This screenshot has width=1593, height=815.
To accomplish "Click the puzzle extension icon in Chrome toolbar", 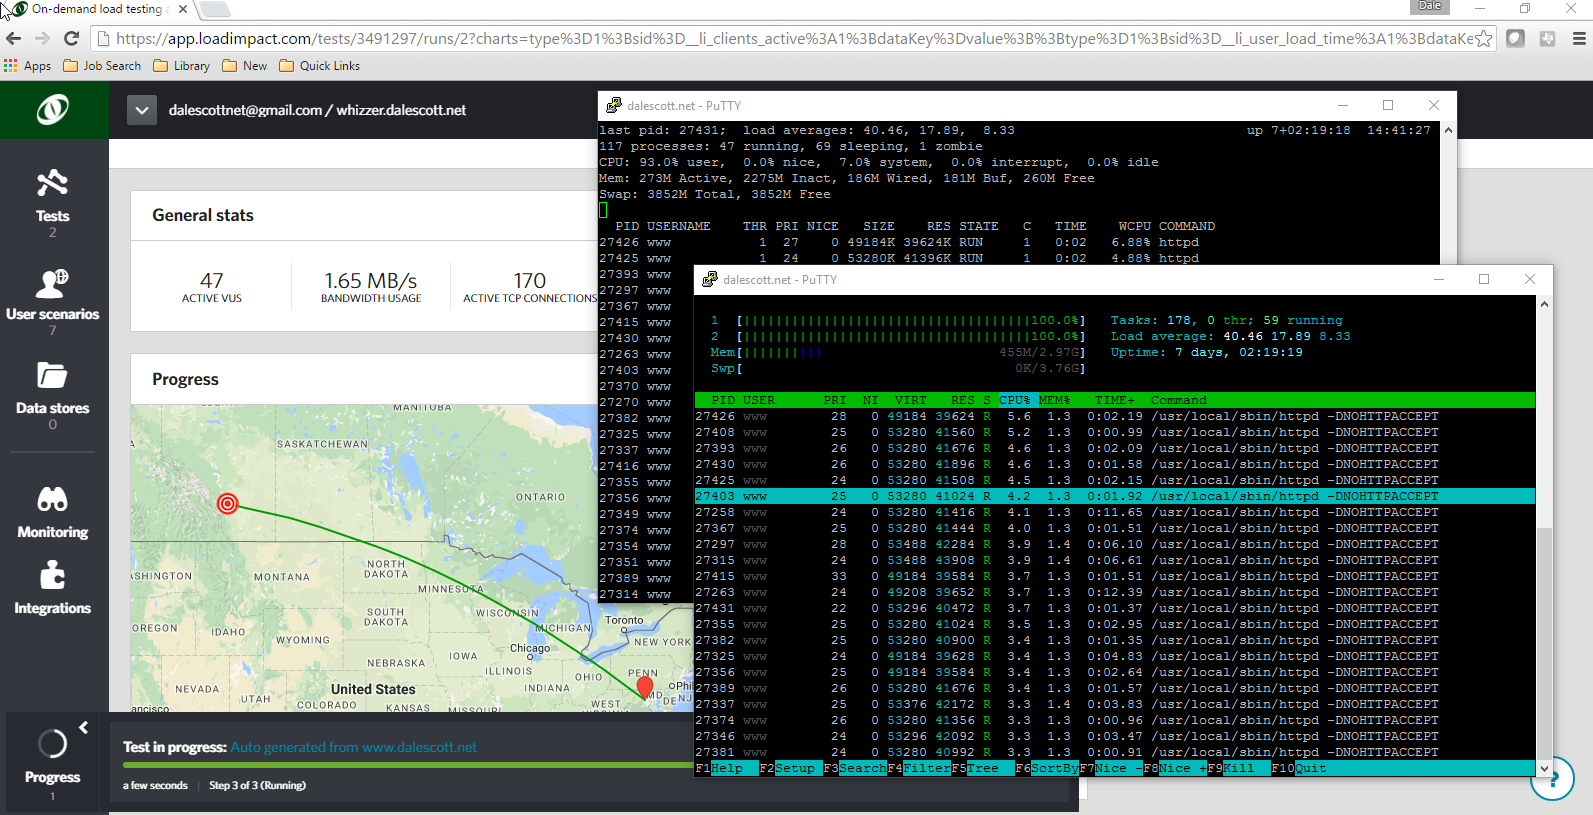I will click(1547, 38).
